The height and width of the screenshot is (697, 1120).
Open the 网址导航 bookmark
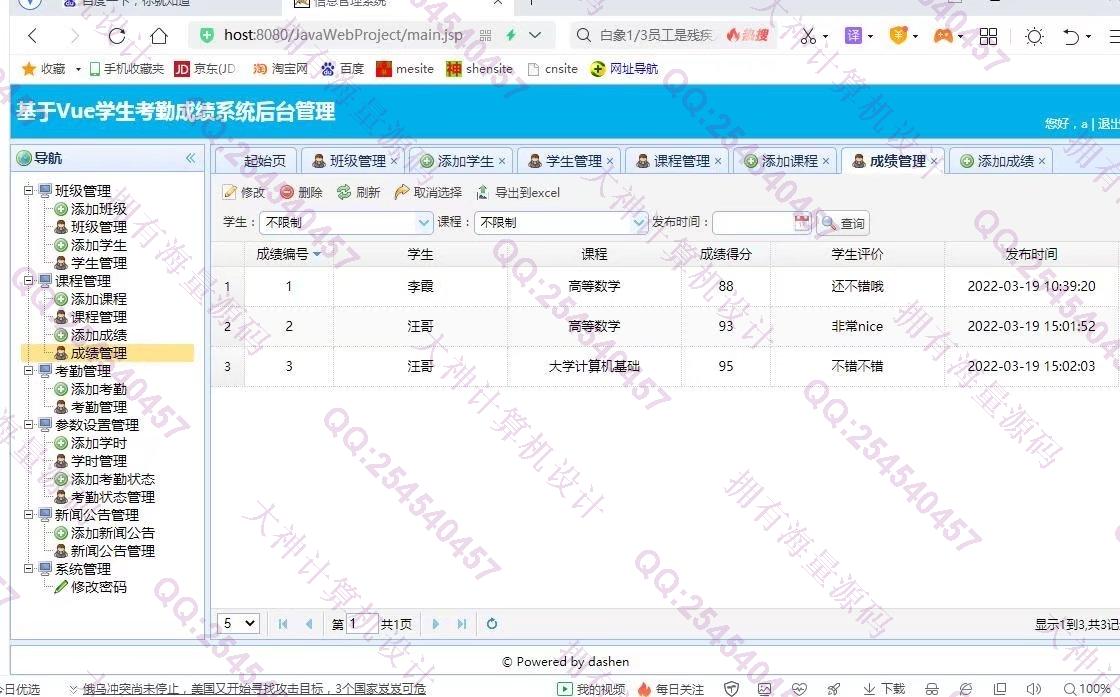(624, 69)
